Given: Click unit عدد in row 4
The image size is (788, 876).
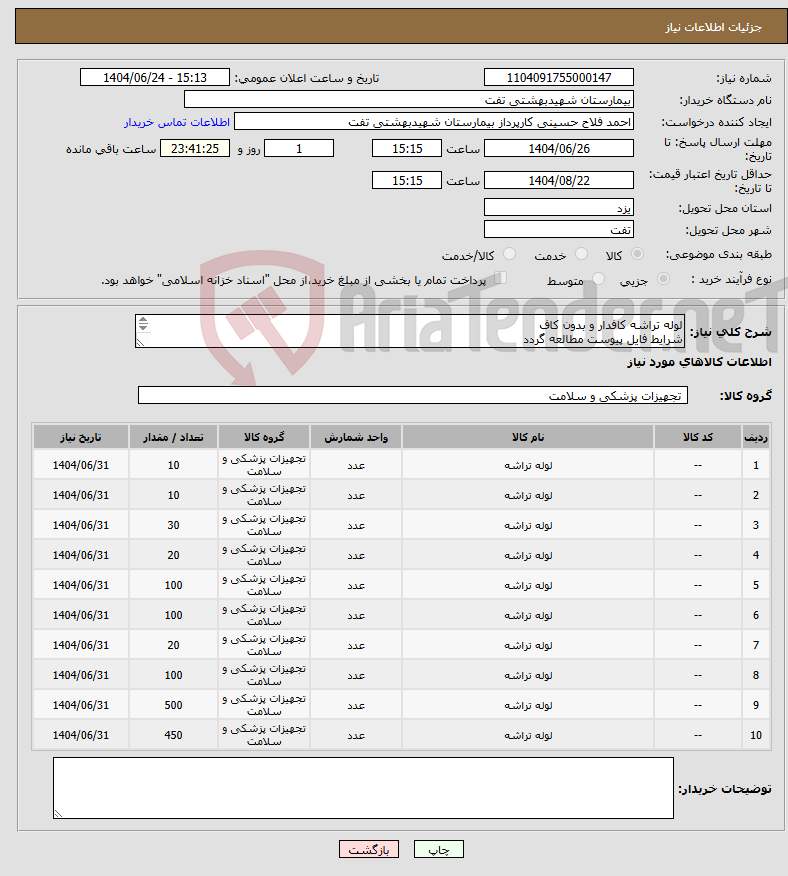Looking at the screenshot, I should [x=356, y=555].
